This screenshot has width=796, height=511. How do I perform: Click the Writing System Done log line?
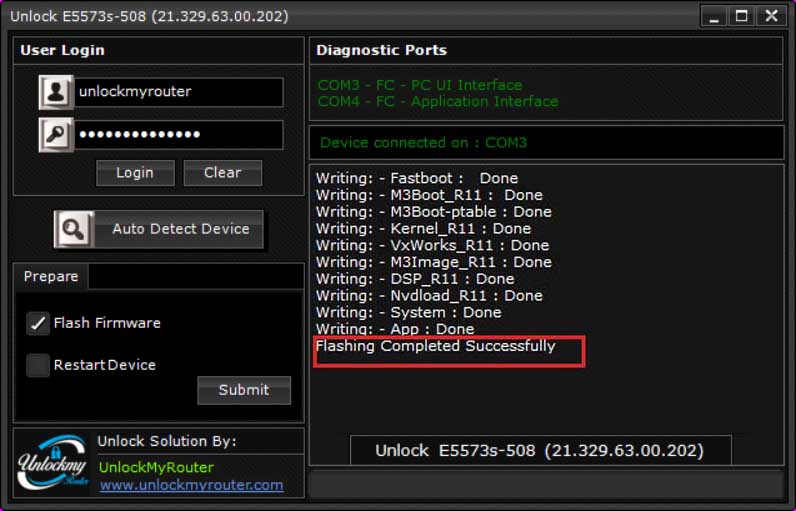point(409,312)
